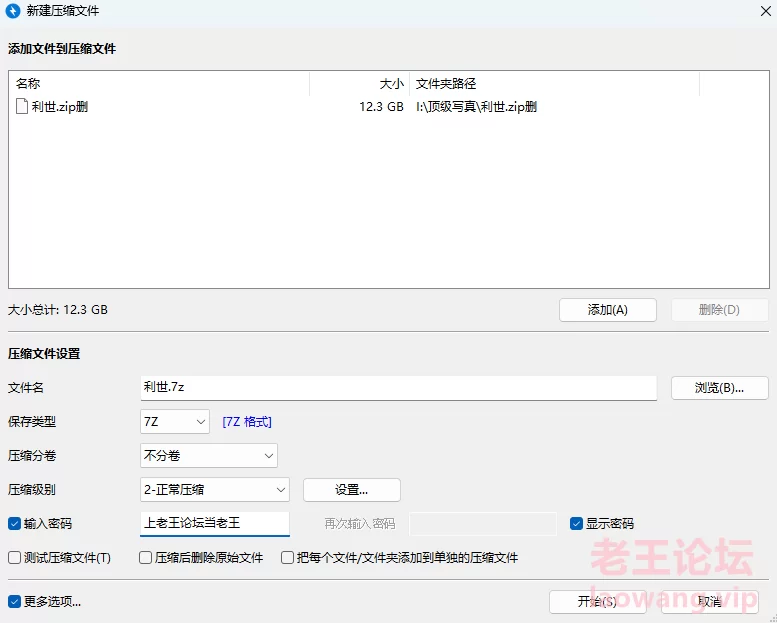Screen dimensions: 777x623
Task: Check the separate archive per file option
Action: tap(288, 557)
